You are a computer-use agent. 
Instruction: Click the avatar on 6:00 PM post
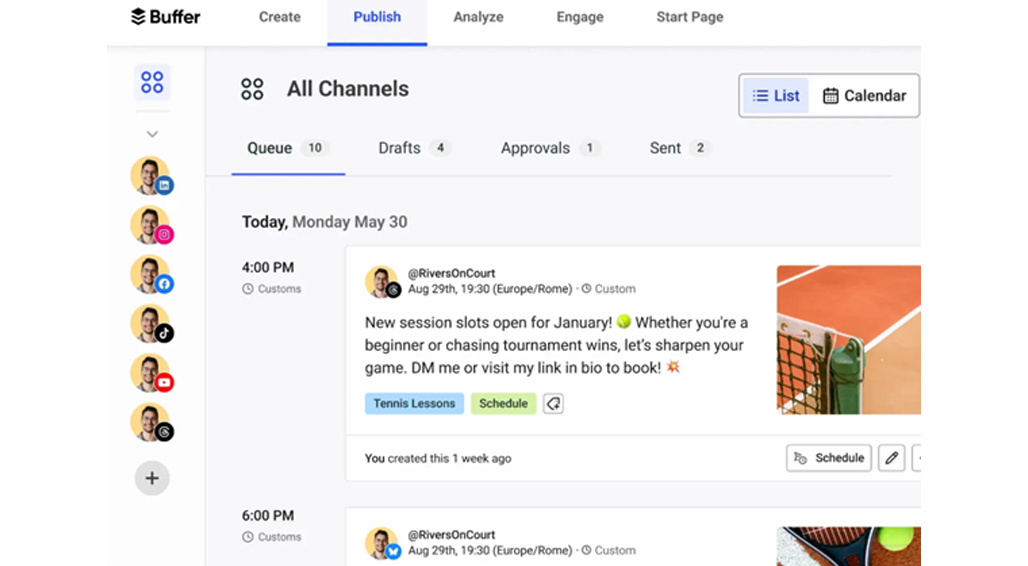click(382, 544)
